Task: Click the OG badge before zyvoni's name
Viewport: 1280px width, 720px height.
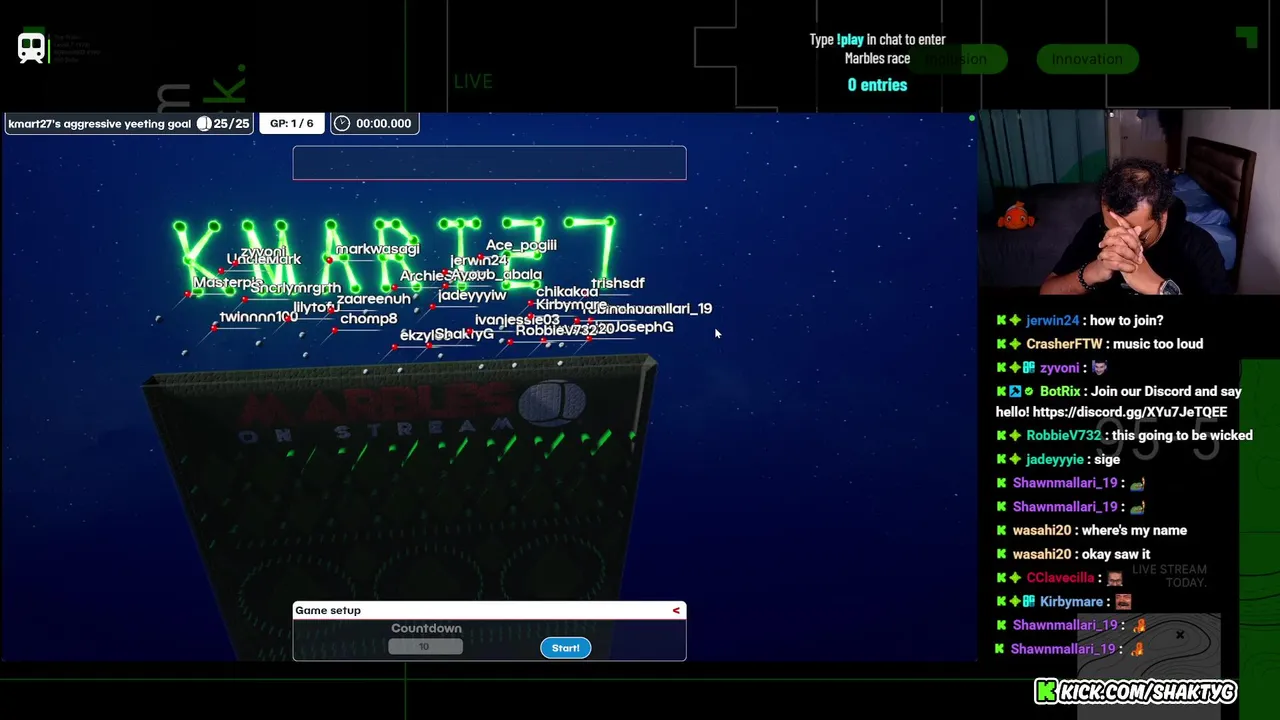Action: 1029,368
